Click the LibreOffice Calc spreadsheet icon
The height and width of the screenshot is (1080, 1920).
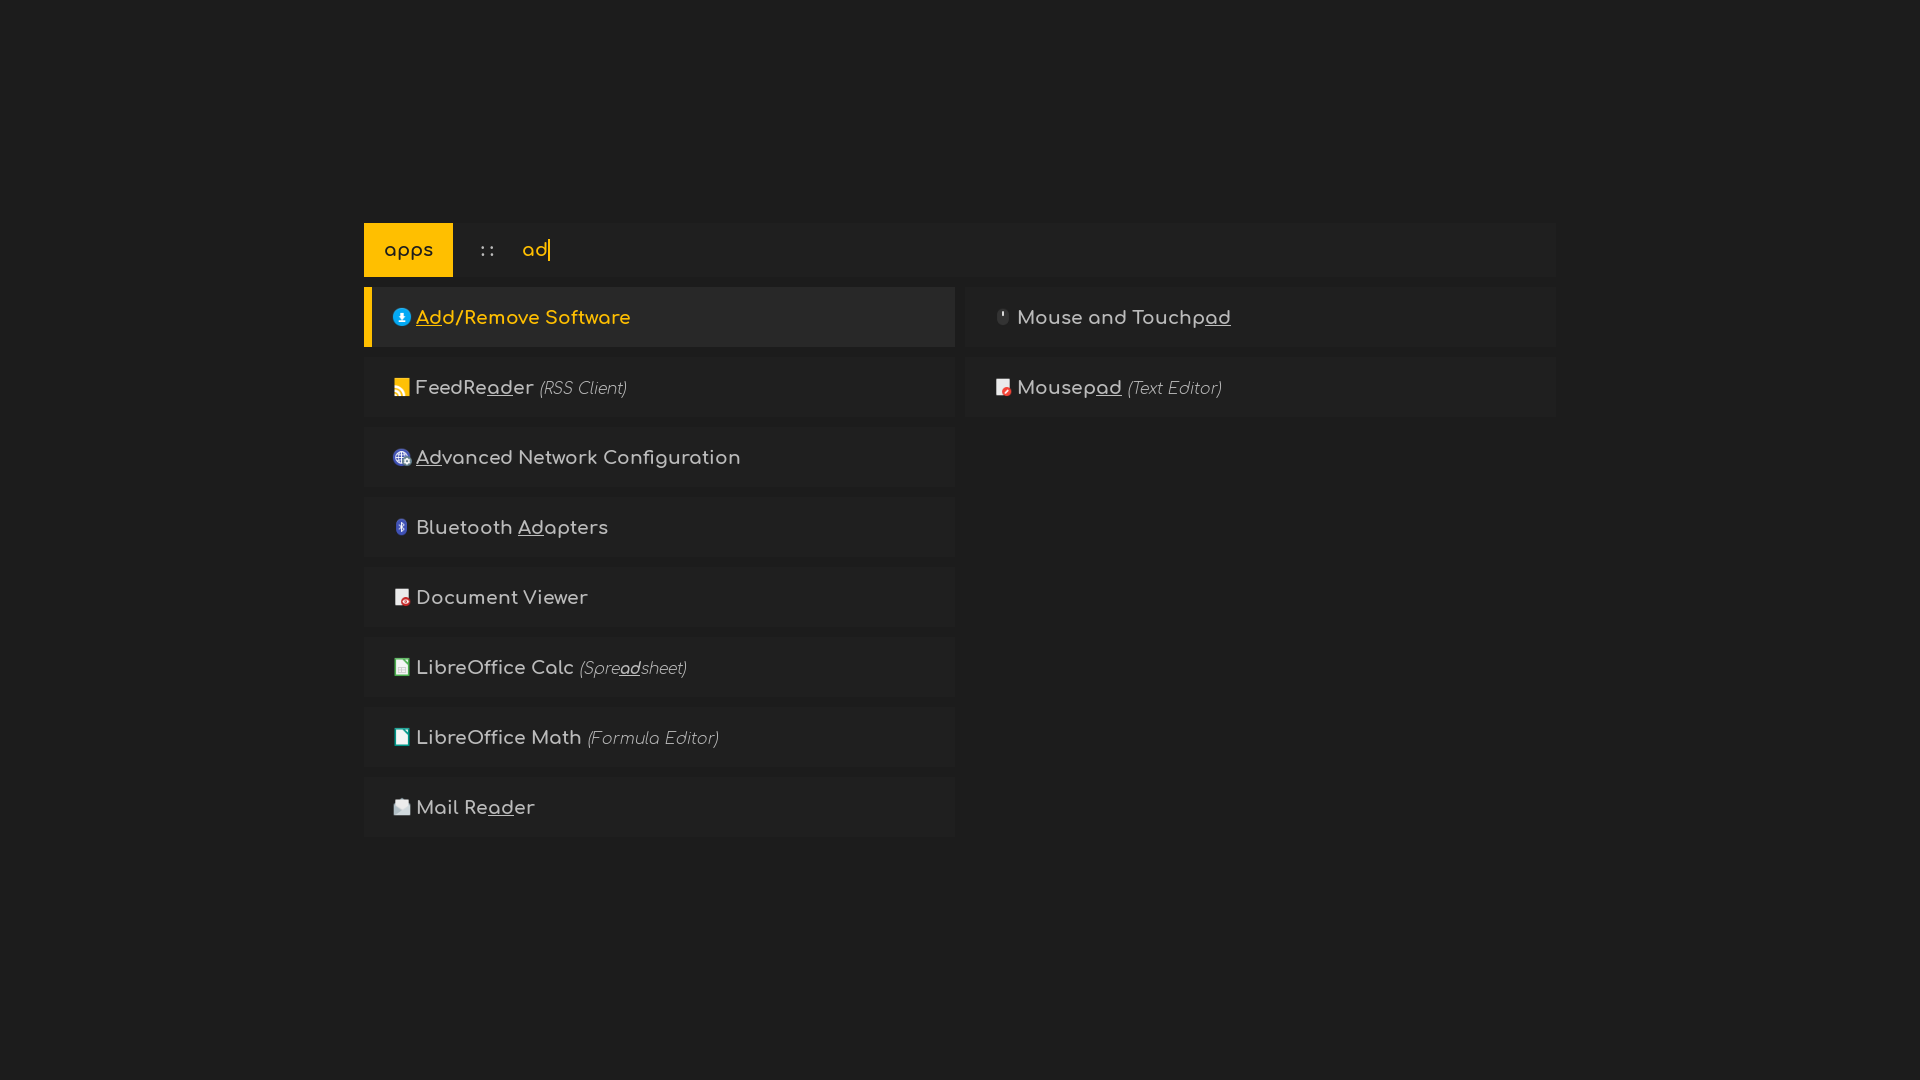pos(402,667)
